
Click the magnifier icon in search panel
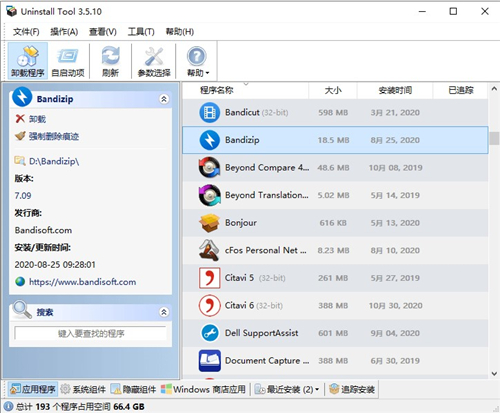coord(22,310)
